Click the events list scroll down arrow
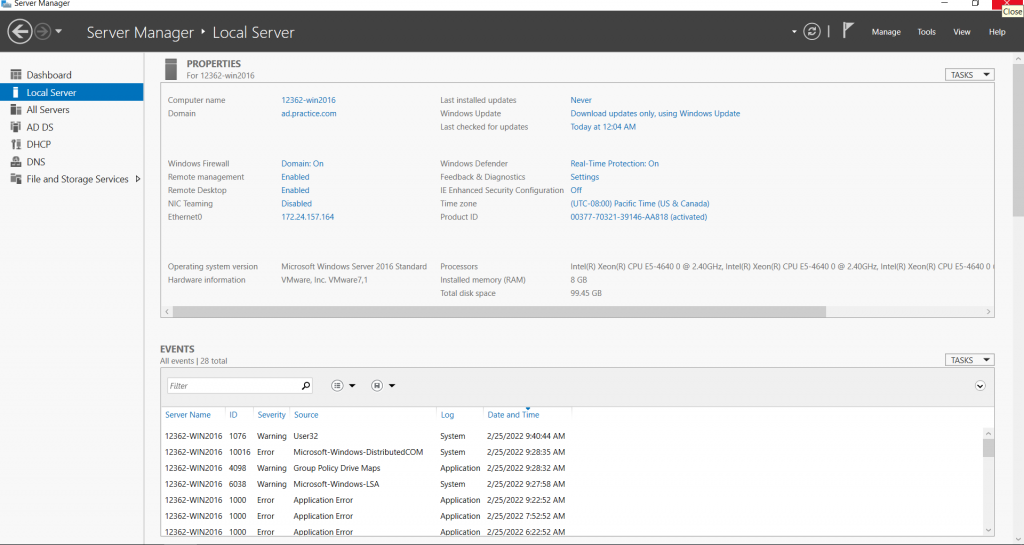Viewport: 1024px width, 545px height. (988, 530)
